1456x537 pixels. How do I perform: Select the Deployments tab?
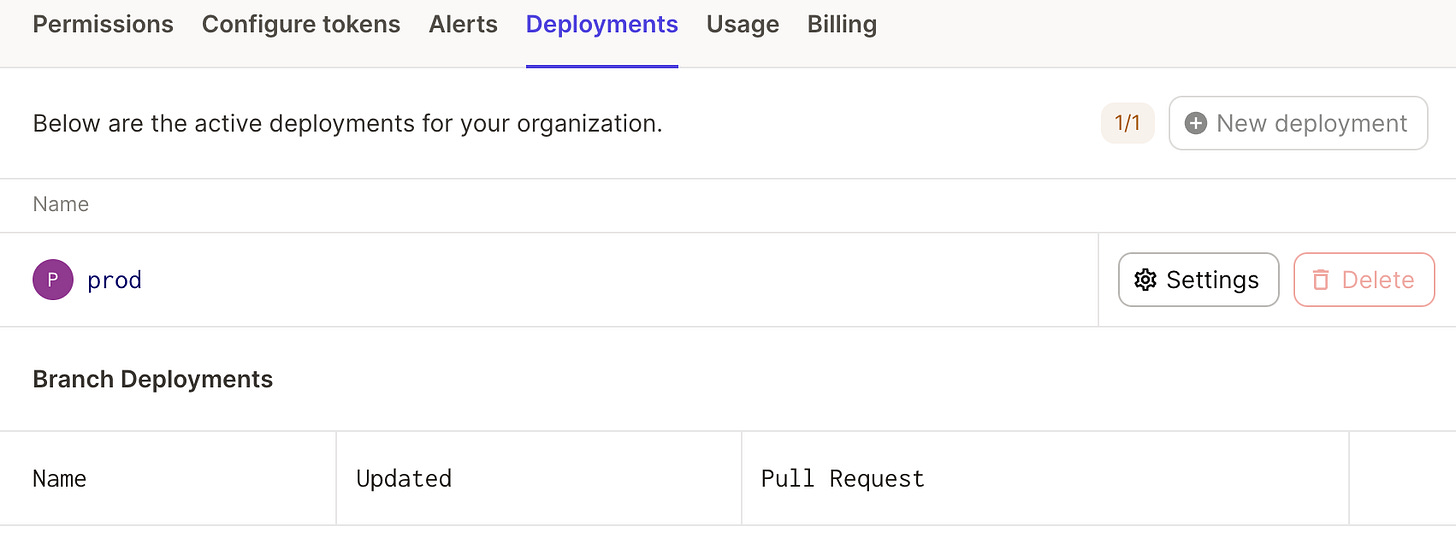(602, 25)
